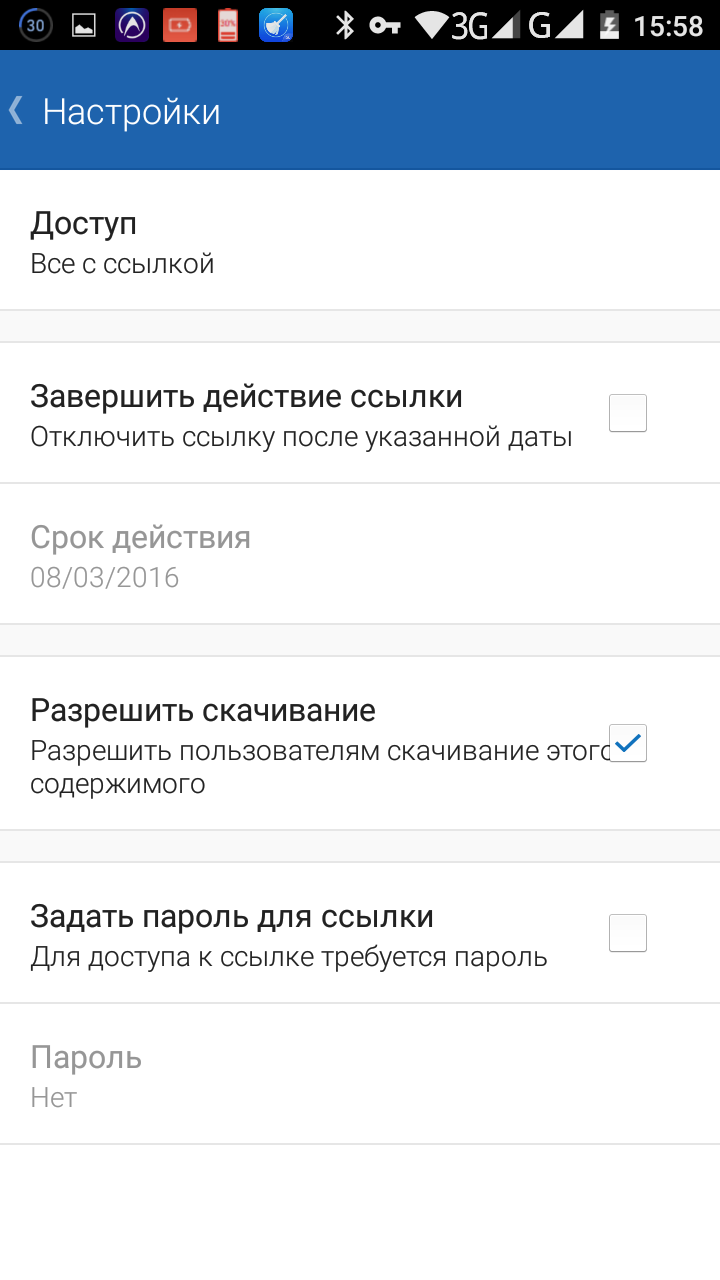Tick the Задать пароль для ссылки checkbox
Image resolution: width=720 pixels, height=1280 pixels.
tap(628, 933)
